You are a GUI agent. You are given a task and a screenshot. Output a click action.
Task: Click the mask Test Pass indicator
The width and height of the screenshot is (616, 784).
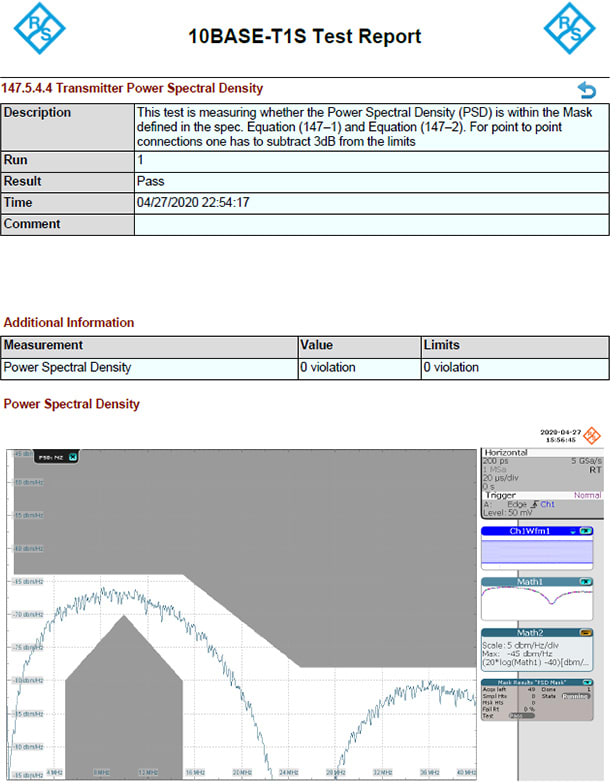tap(521, 716)
